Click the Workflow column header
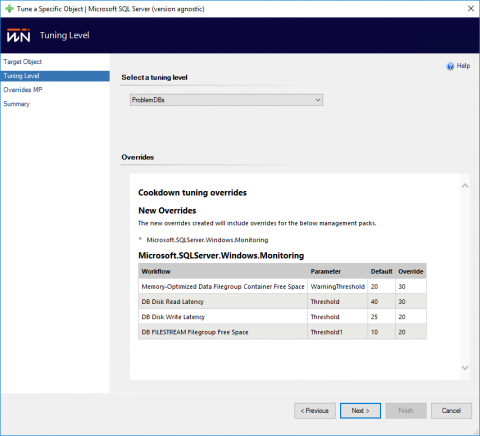The width and height of the screenshot is (480, 436). [223, 271]
